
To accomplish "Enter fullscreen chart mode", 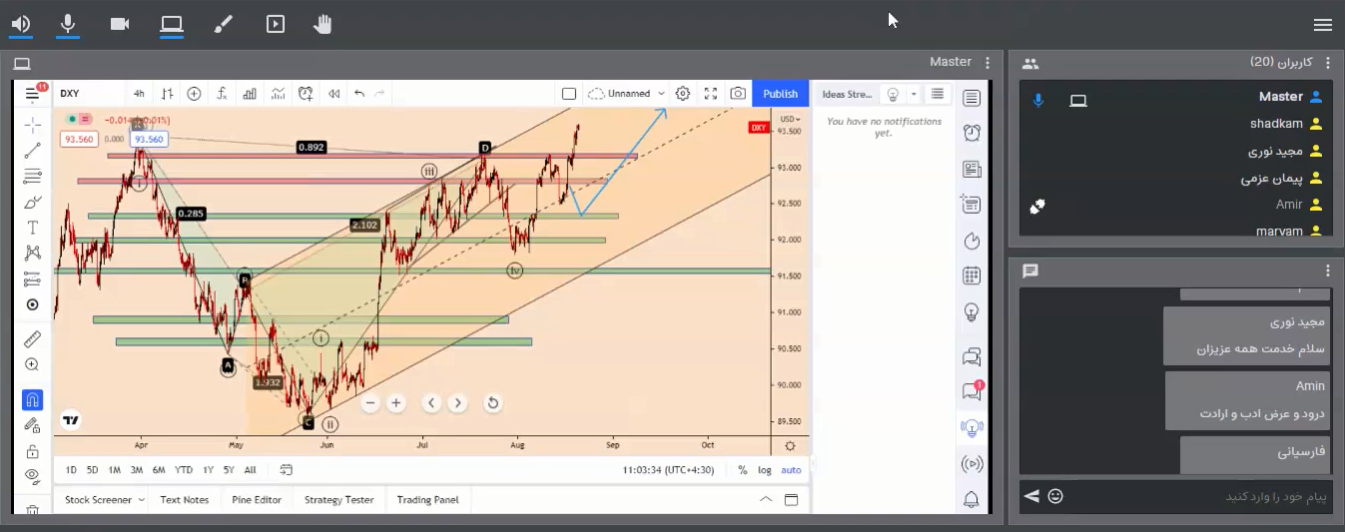I will click(711, 94).
